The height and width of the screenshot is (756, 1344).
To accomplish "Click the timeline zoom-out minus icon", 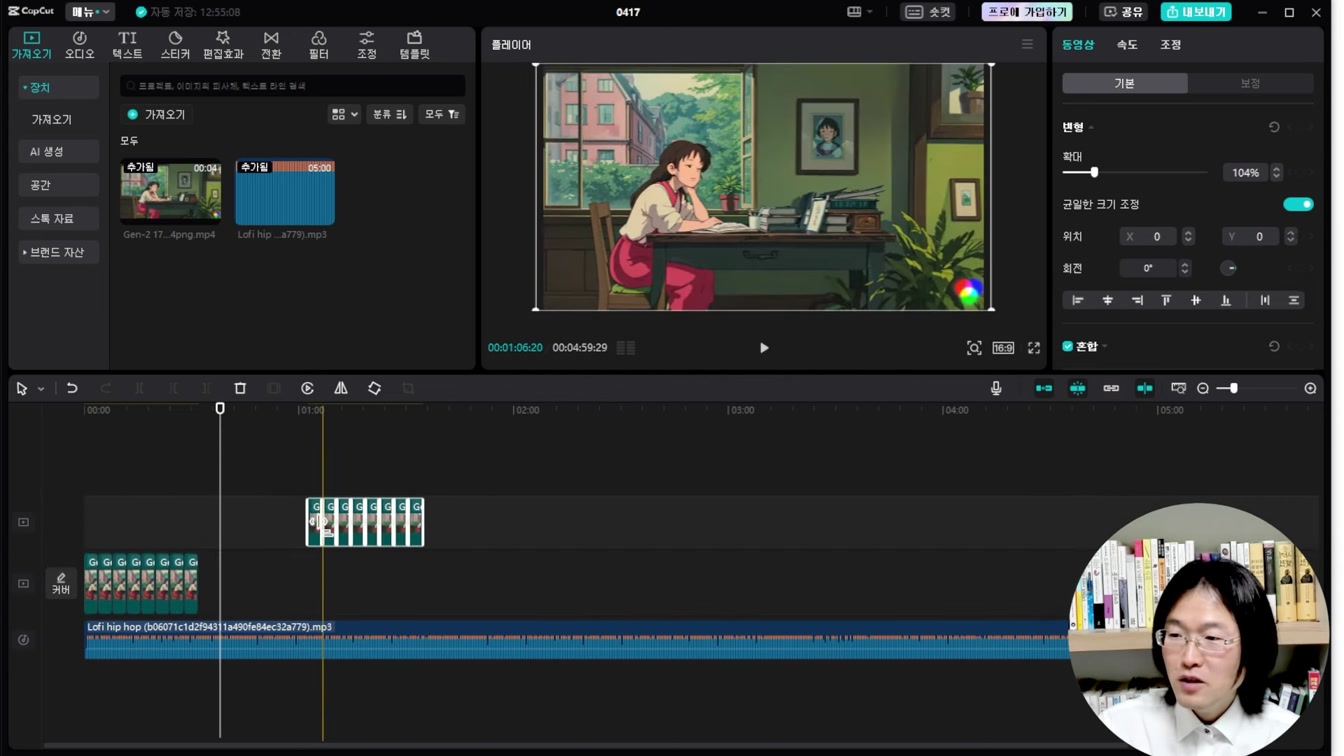I will 1203,388.
